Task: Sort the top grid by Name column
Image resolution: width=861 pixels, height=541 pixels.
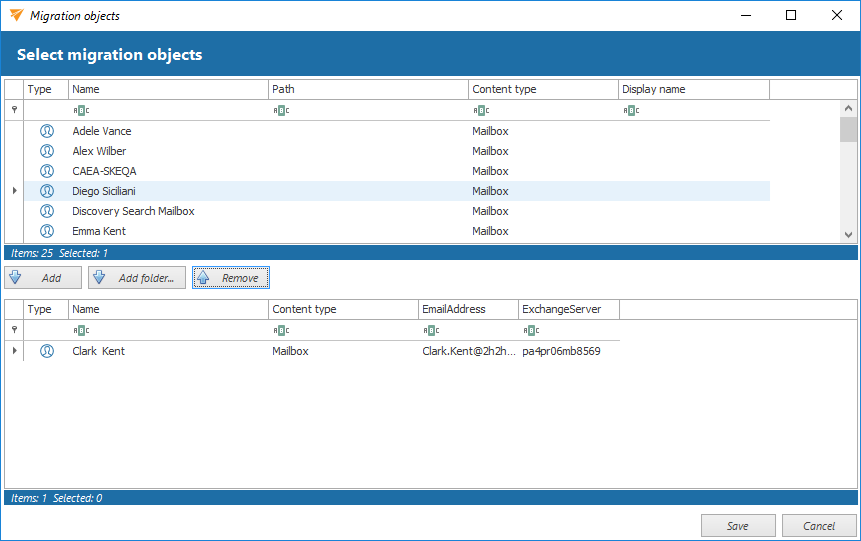Action: coord(168,89)
